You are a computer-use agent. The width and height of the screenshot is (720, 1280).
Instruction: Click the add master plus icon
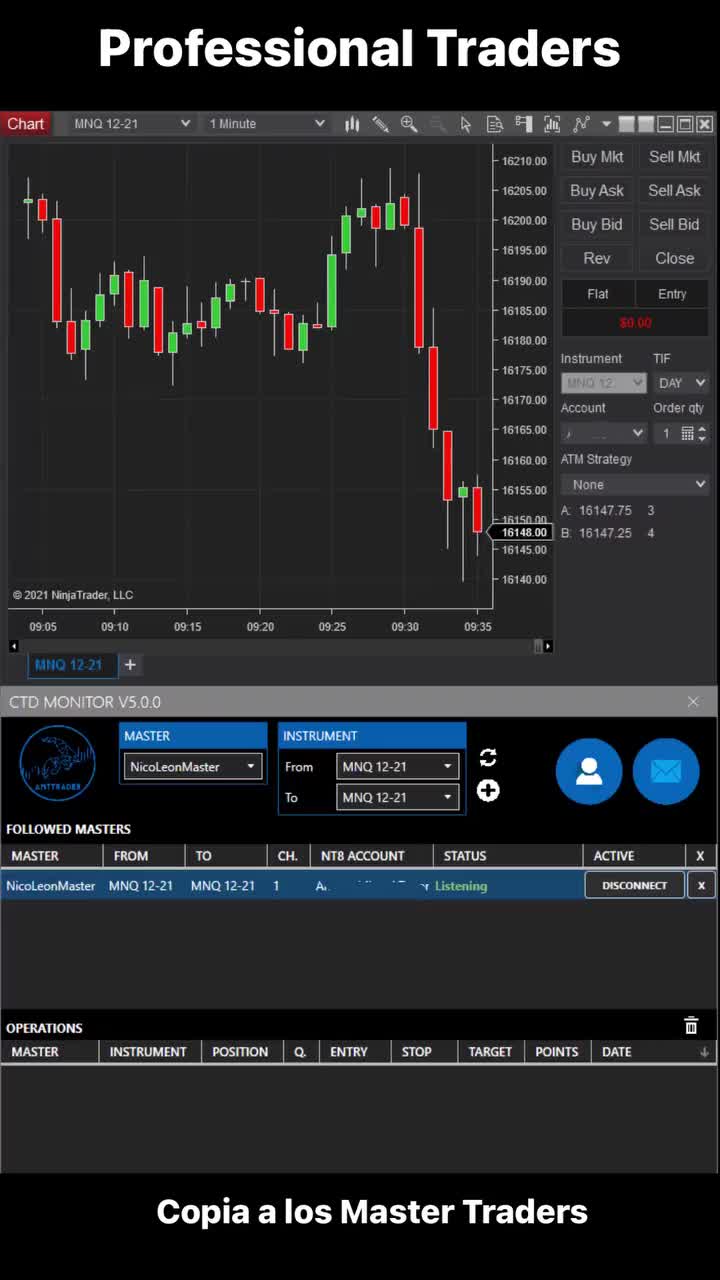coord(488,791)
